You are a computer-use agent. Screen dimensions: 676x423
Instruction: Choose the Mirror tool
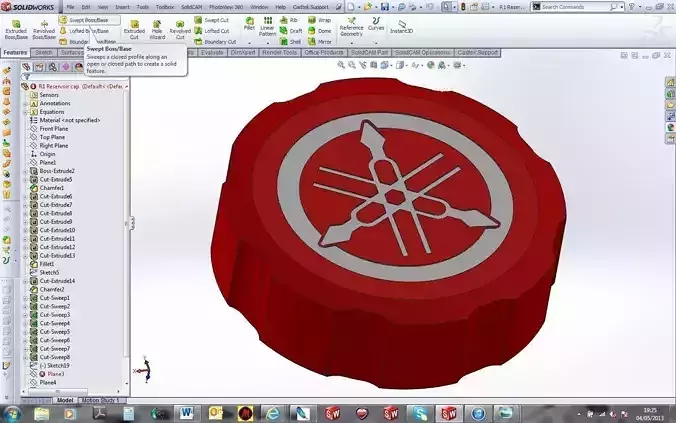[x=320, y=42]
